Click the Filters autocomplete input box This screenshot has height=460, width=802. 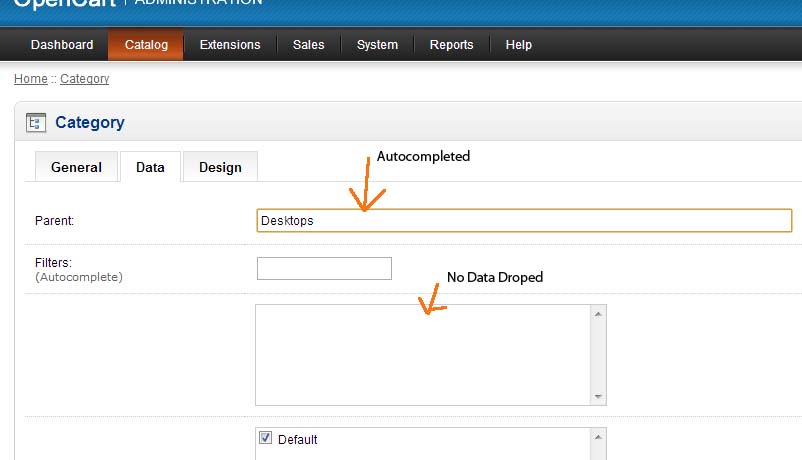[324, 269]
